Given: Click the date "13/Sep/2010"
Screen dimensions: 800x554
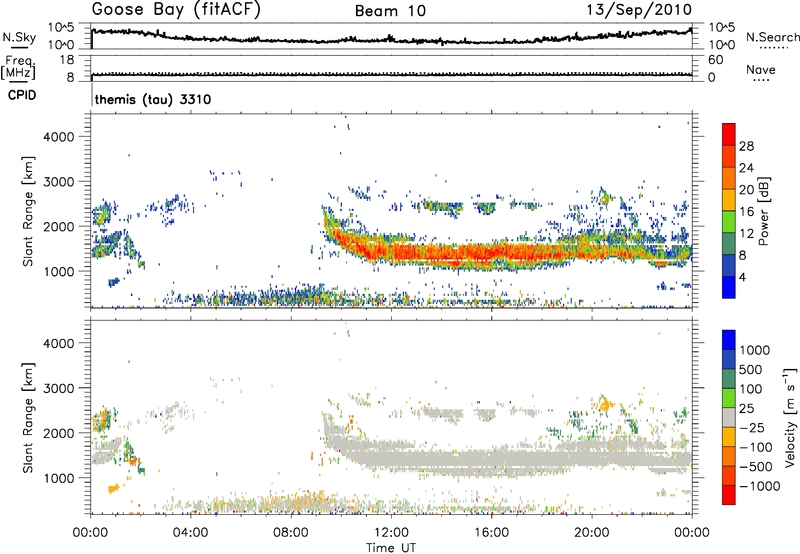Looking at the screenshot, I should click(x=639, y=9).
